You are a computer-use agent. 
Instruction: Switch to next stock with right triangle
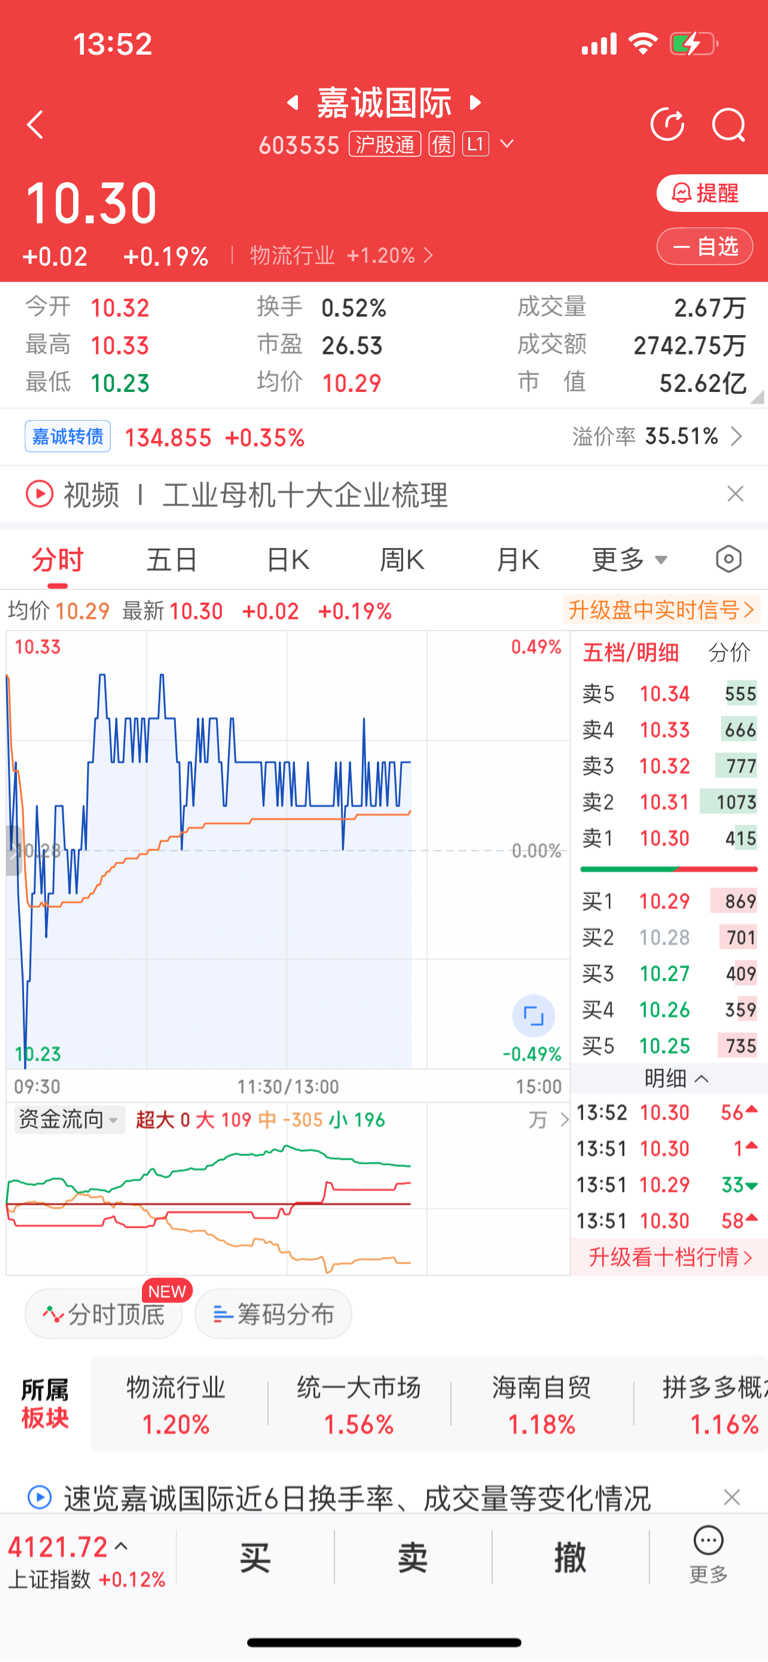click(476, 102)
